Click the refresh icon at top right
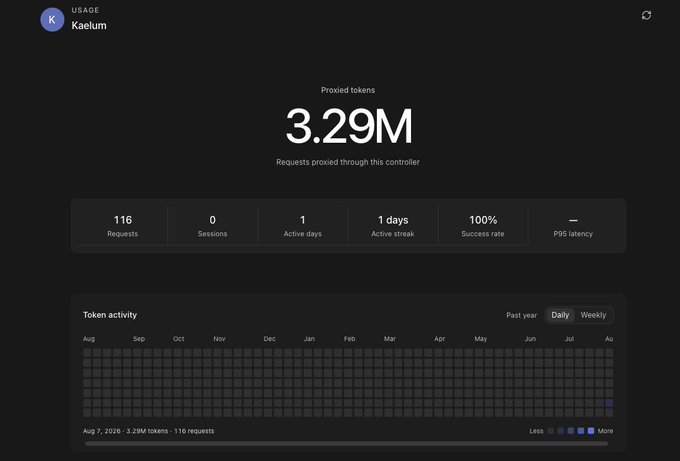680x461 pixels. 646,15
